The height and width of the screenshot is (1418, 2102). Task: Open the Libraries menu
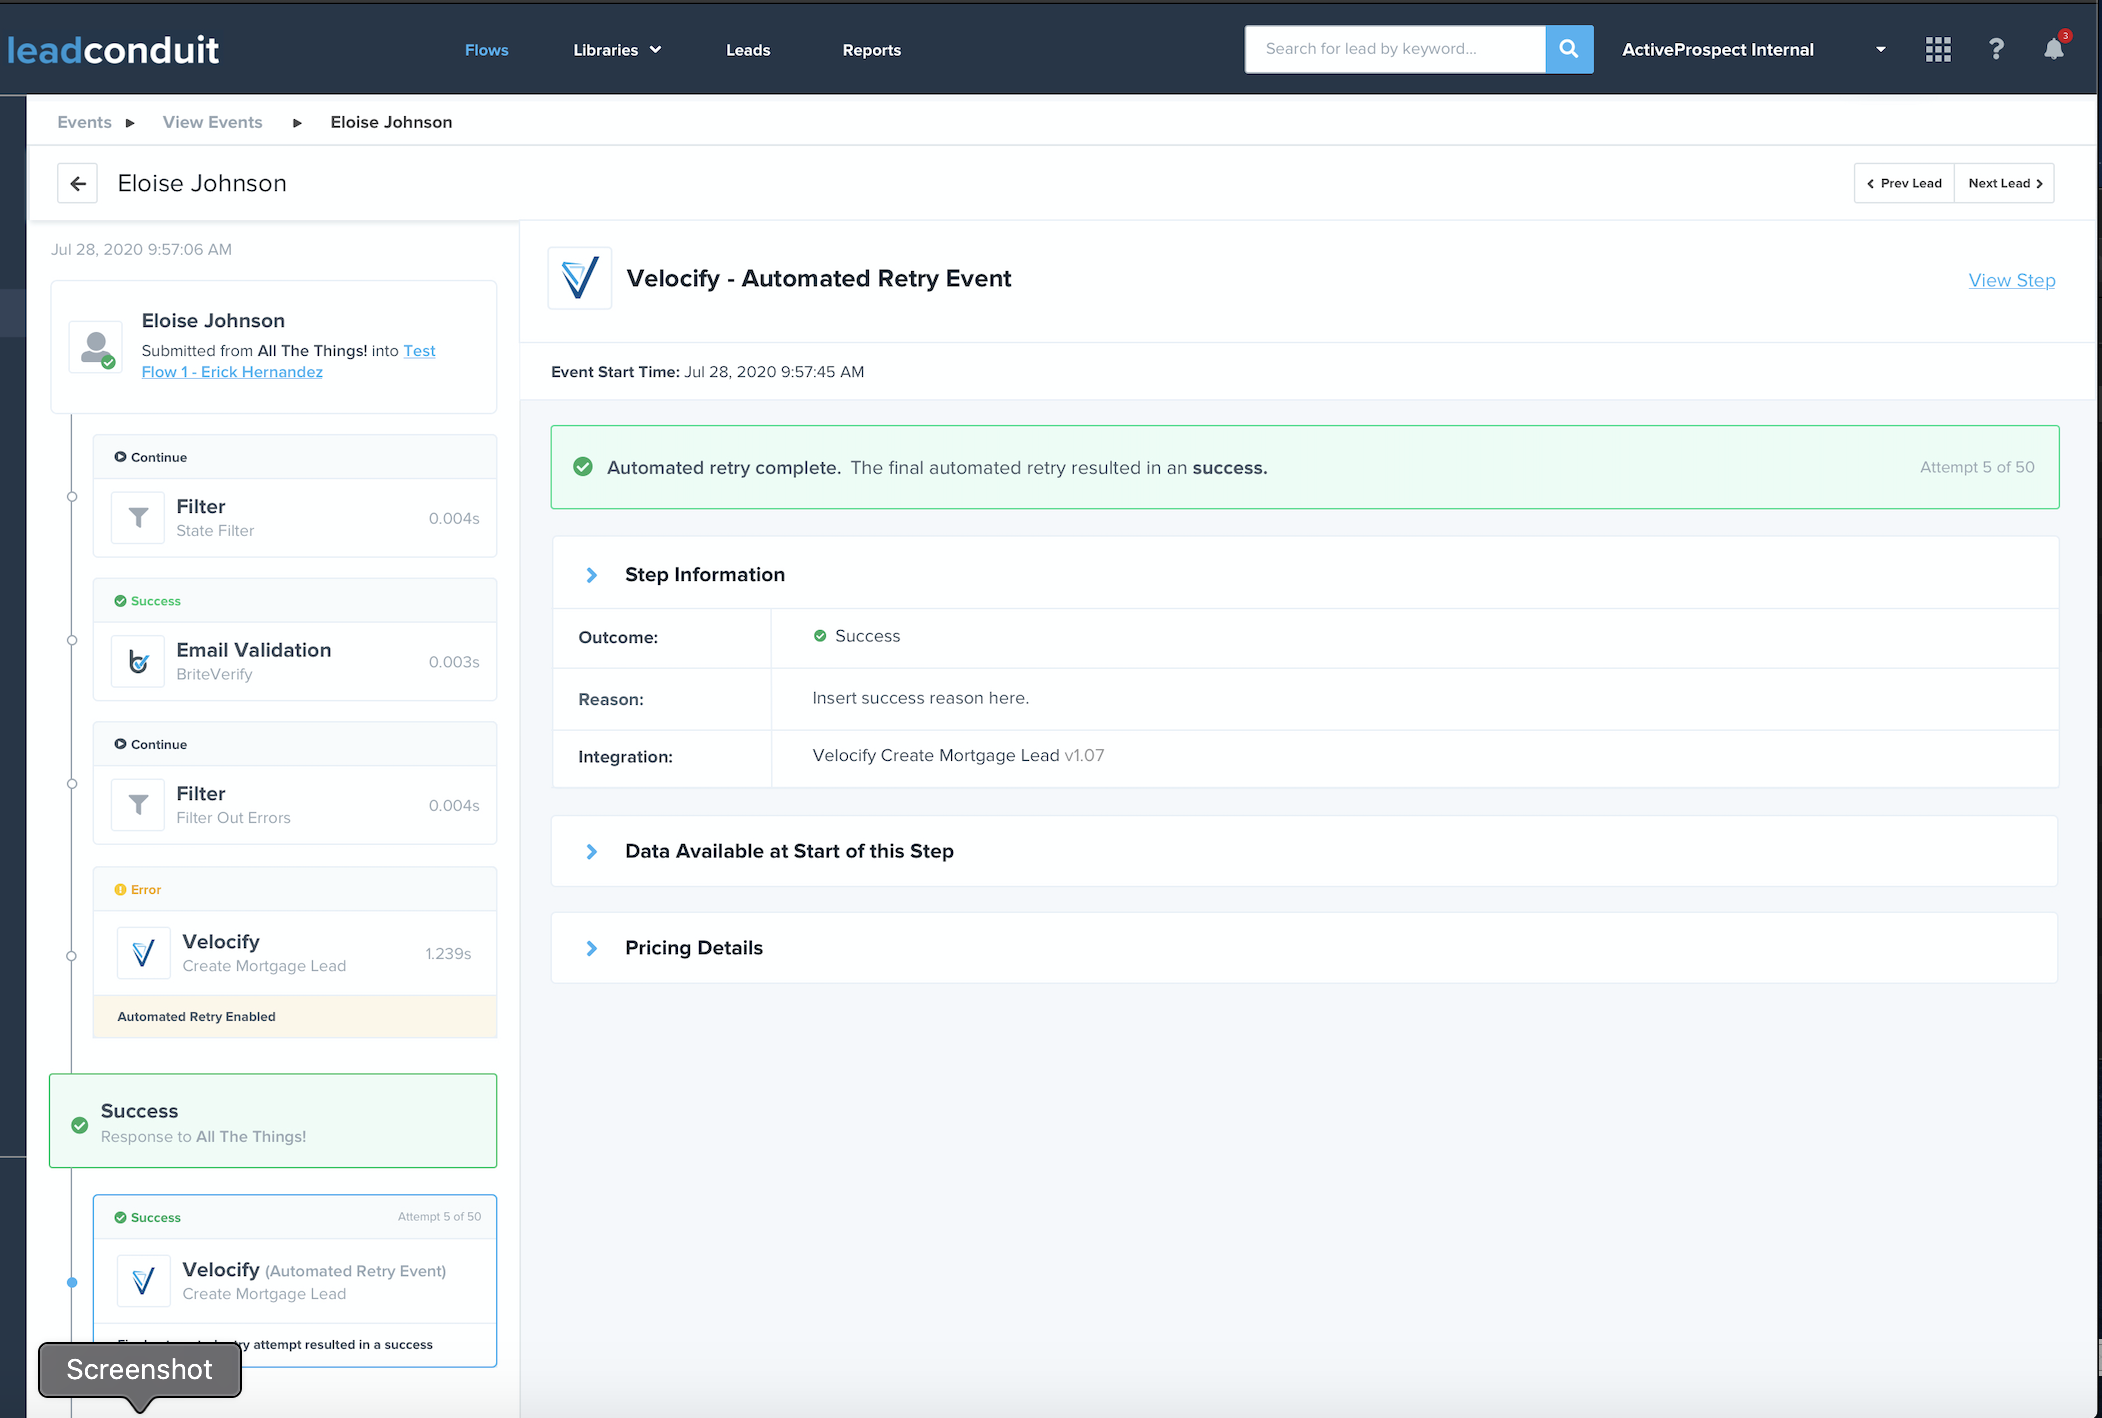pos(616,50)
